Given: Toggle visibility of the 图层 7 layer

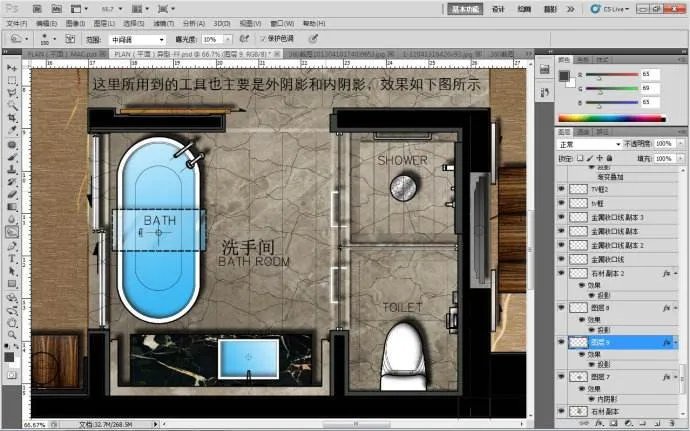Looking at the screenshot, I should click(x=561, y=376).
